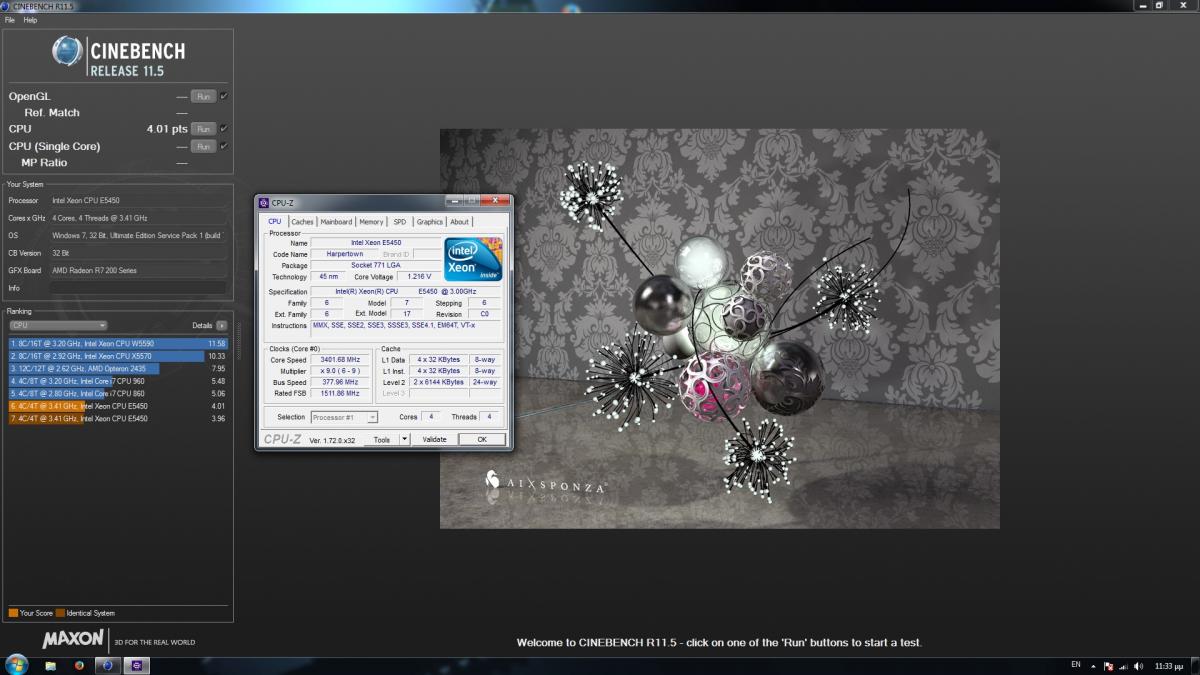Screen dimensions: 1200x675
Task: Click the CPU-Z title bar icon
Action: 264,202
